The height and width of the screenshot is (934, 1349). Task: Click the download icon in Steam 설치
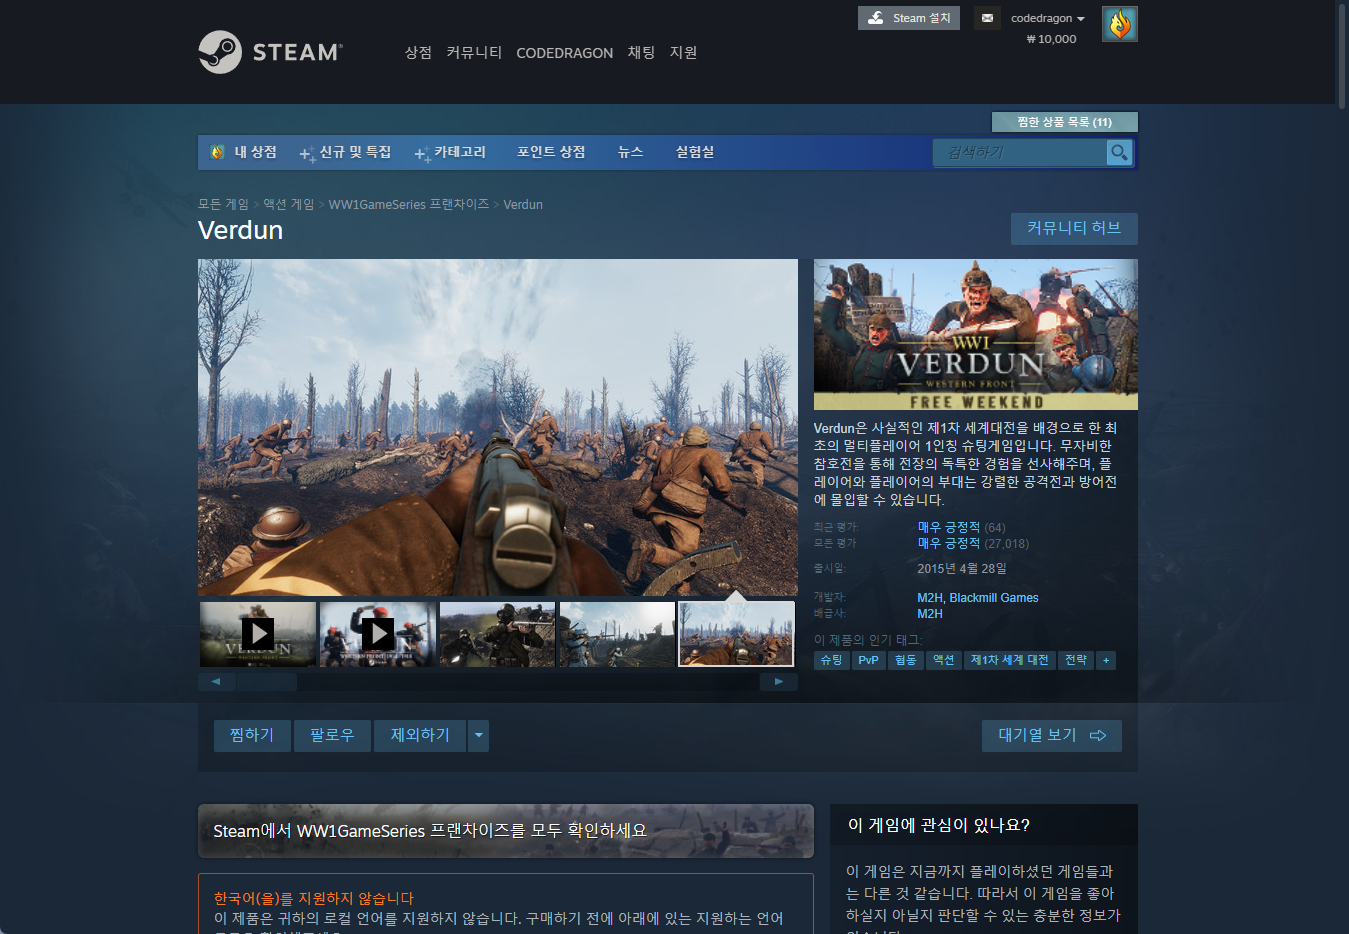point(876,18)
